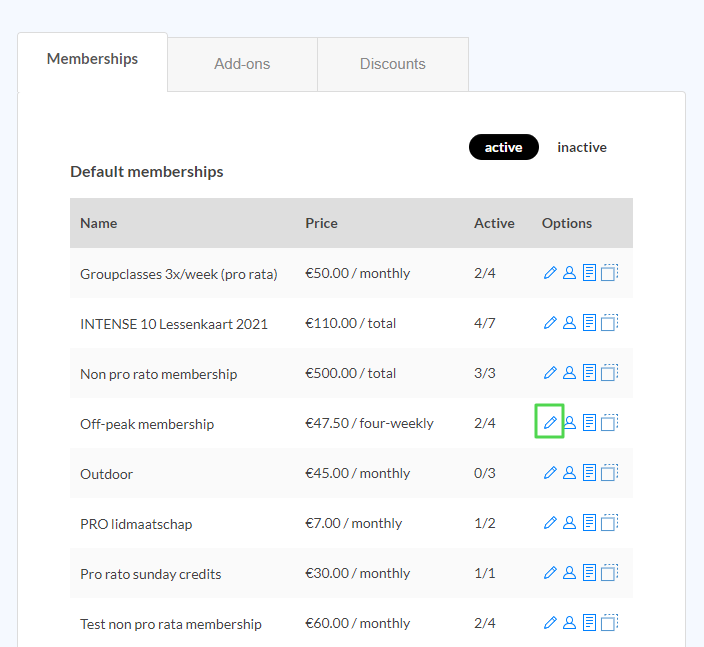704x647 pixels.
Task: View members icon in Outdoor row
Action: [569, 473]
